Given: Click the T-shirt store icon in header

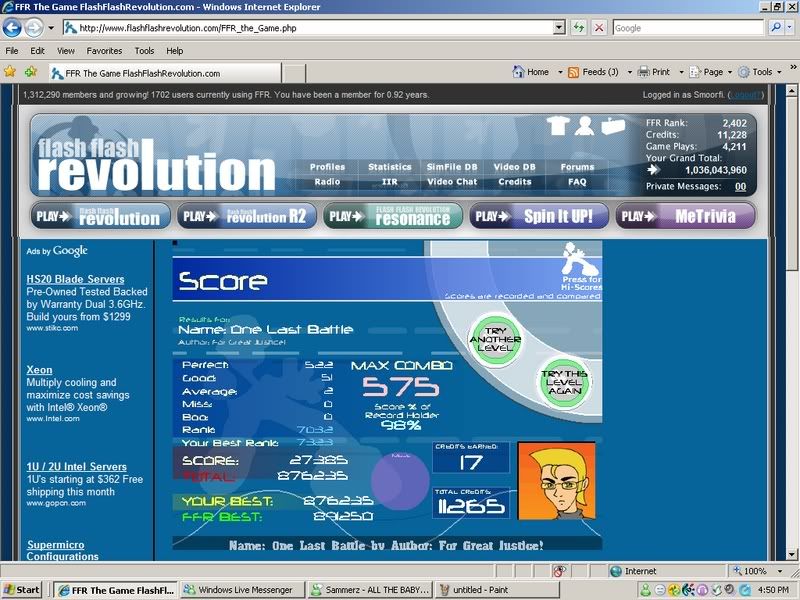Looking at the screenshot, I should click(558, 126).
